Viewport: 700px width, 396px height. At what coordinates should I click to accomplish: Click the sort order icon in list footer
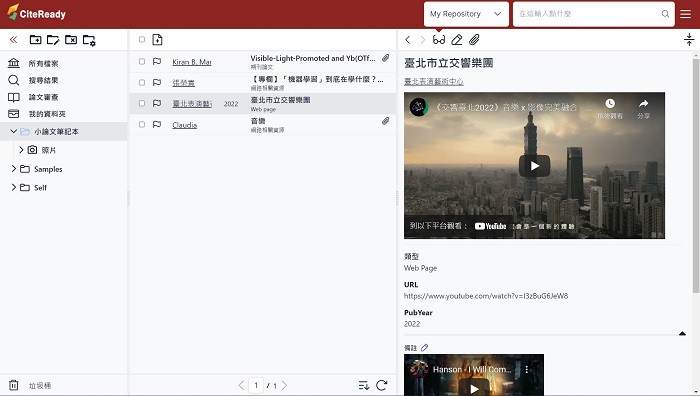coord(364,385)
